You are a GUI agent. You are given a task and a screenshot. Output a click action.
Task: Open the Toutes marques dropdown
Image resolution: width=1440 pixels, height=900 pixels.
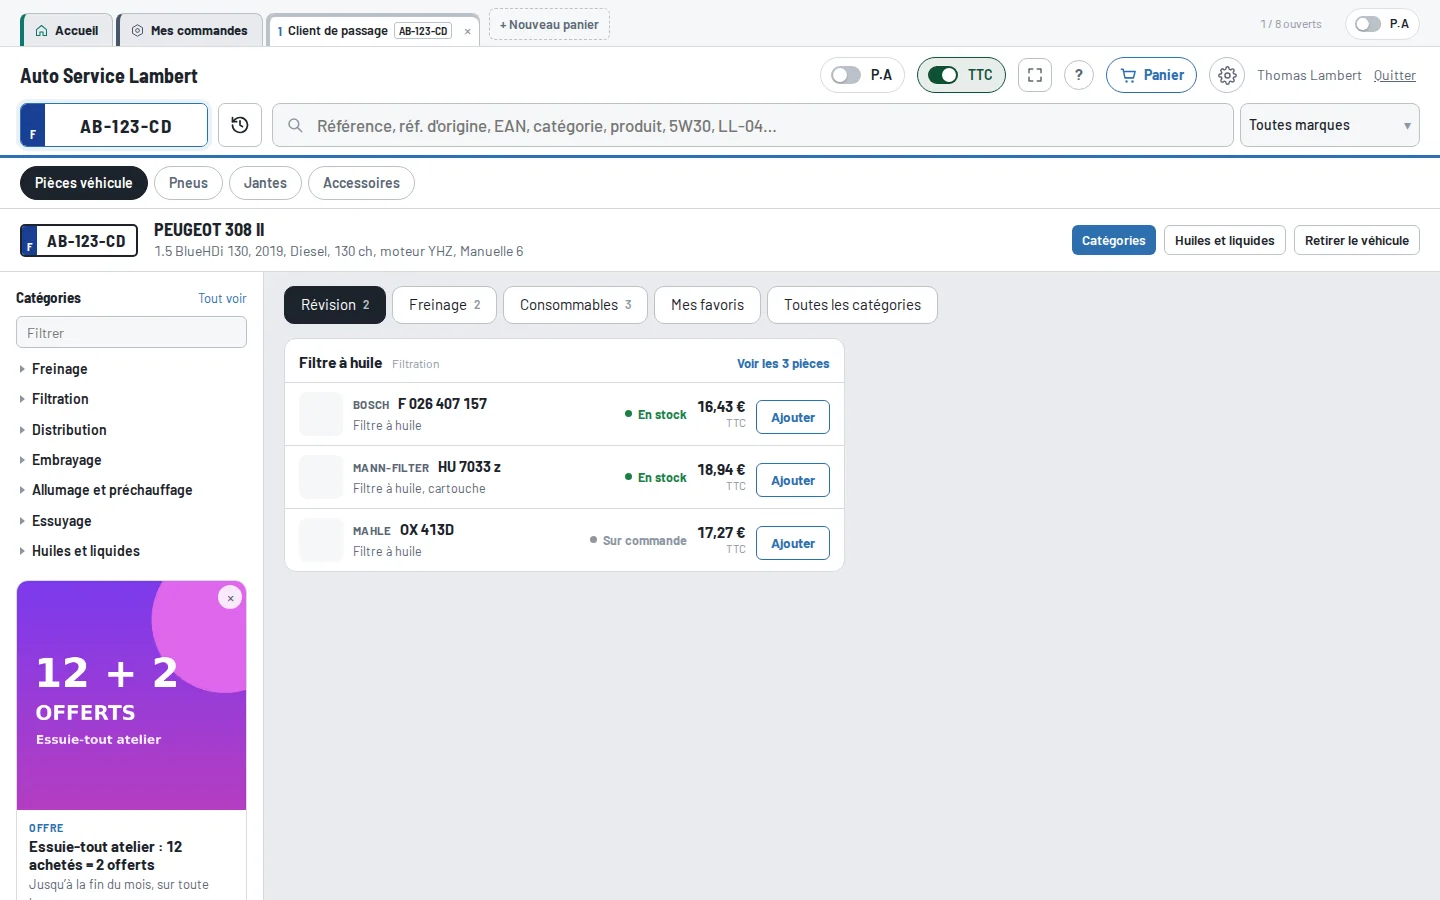[1329, 125]
